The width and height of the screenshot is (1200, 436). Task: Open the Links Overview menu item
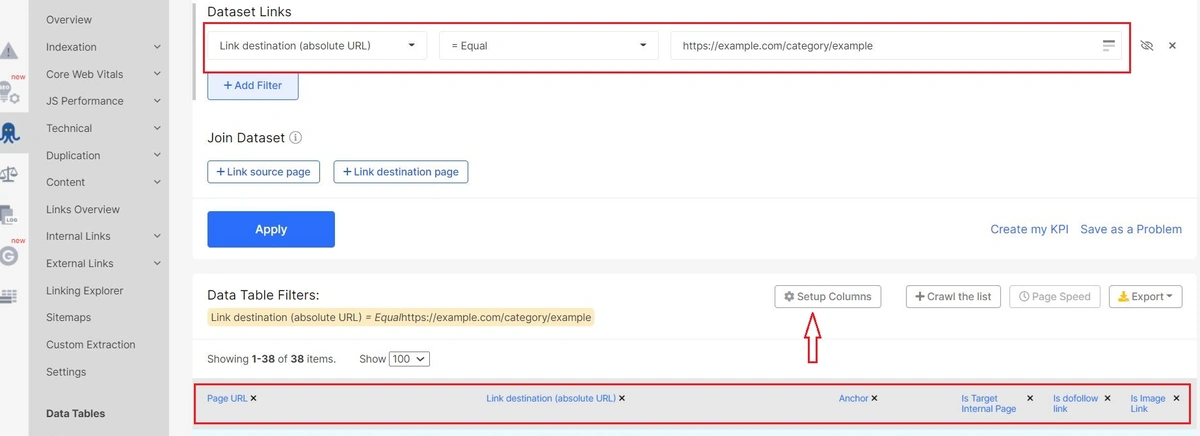click(83, 209)
